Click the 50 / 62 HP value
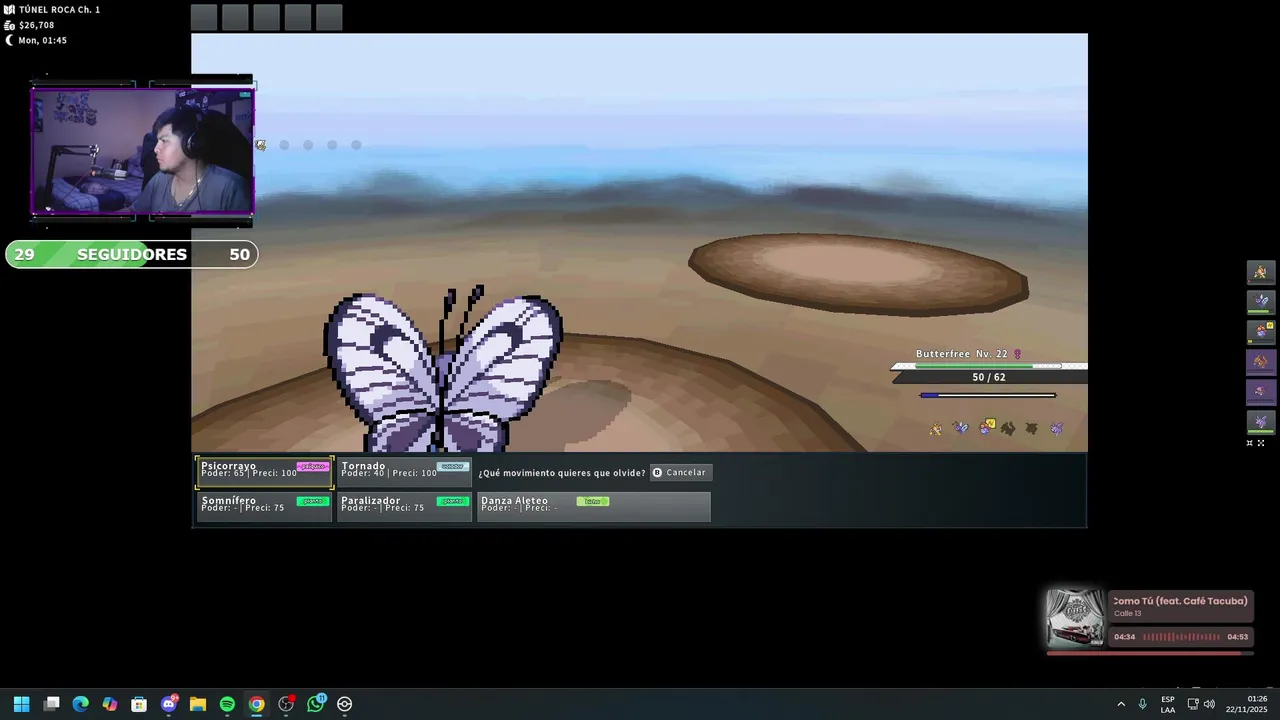The width and height of the screenshot is (1280, 720). click(x=989, y=377)
